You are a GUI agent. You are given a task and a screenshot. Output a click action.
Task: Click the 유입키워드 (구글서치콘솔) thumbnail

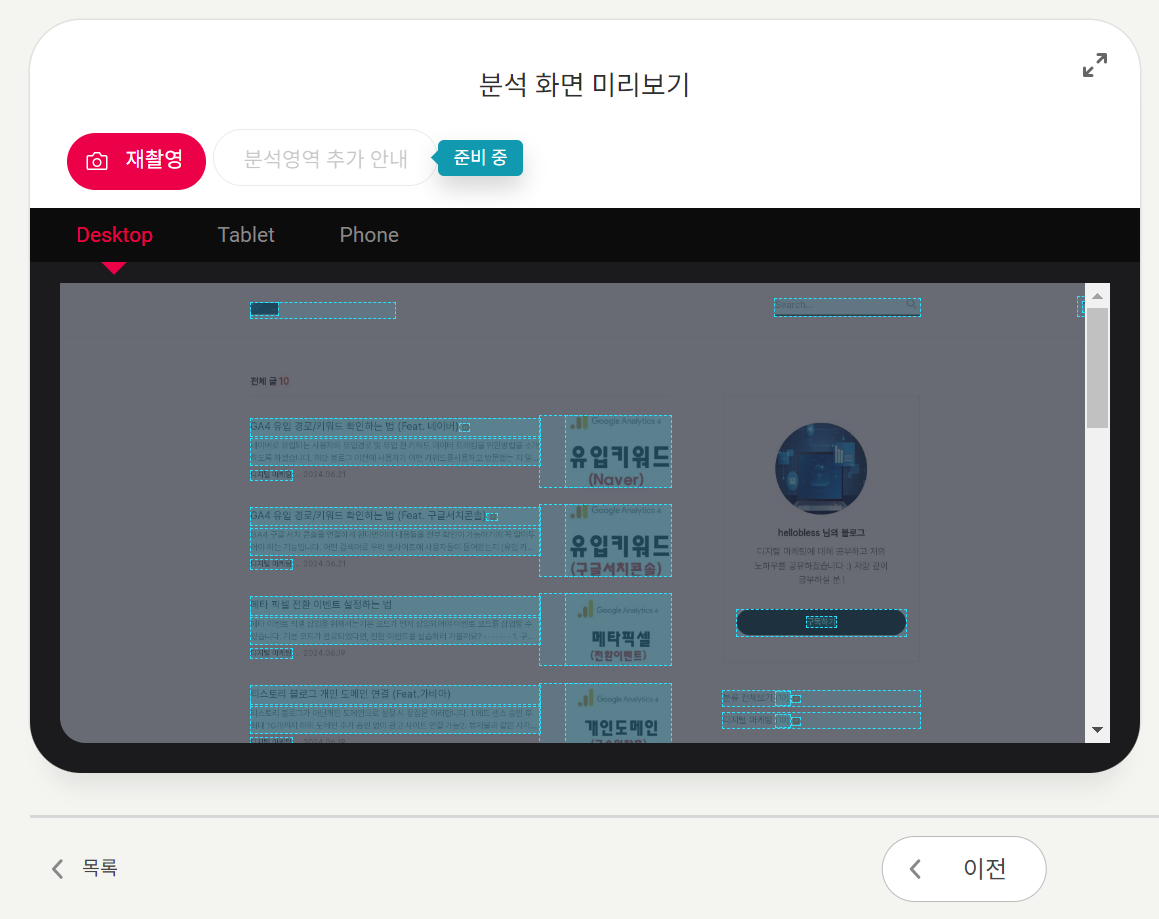point(619,541)
